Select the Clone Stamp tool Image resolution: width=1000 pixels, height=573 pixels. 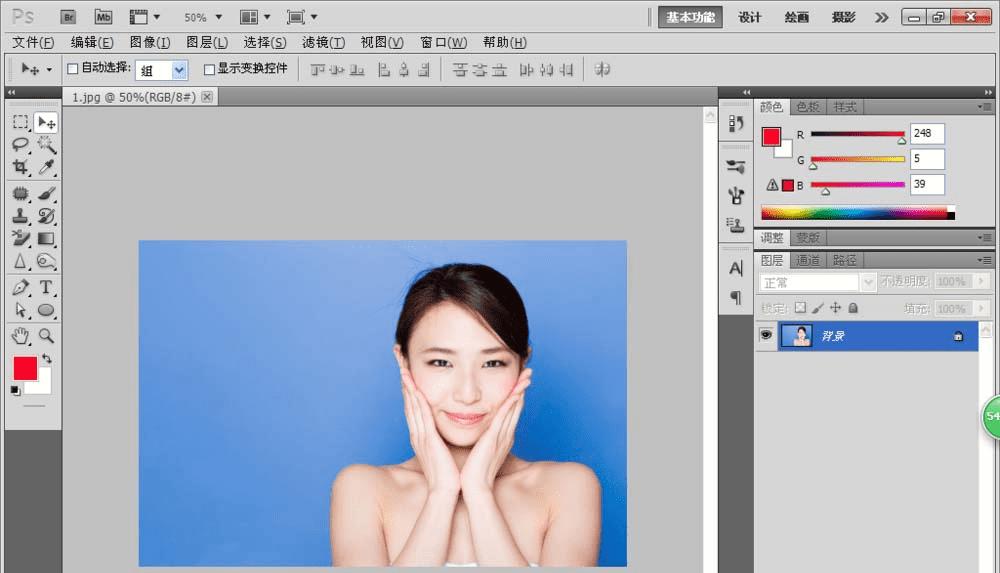pyautogui.click(x=20, y=216)
